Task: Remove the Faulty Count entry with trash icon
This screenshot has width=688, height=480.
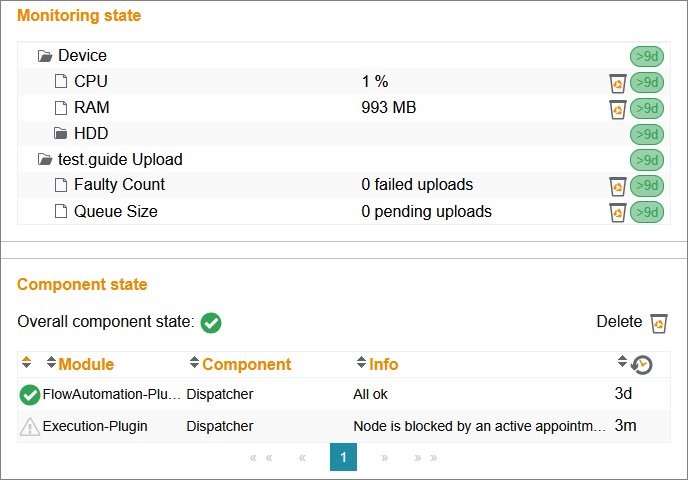Action: point(617,186)
